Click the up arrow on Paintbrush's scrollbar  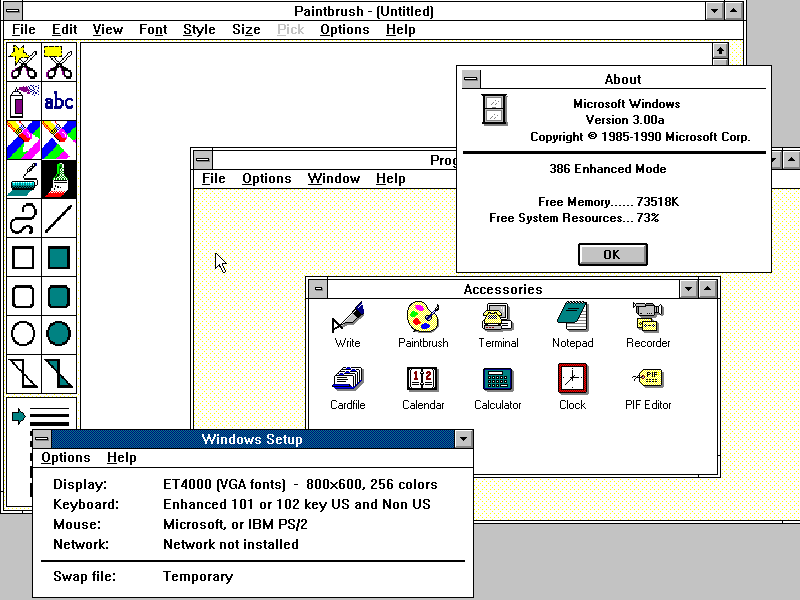tap(722, 52)
